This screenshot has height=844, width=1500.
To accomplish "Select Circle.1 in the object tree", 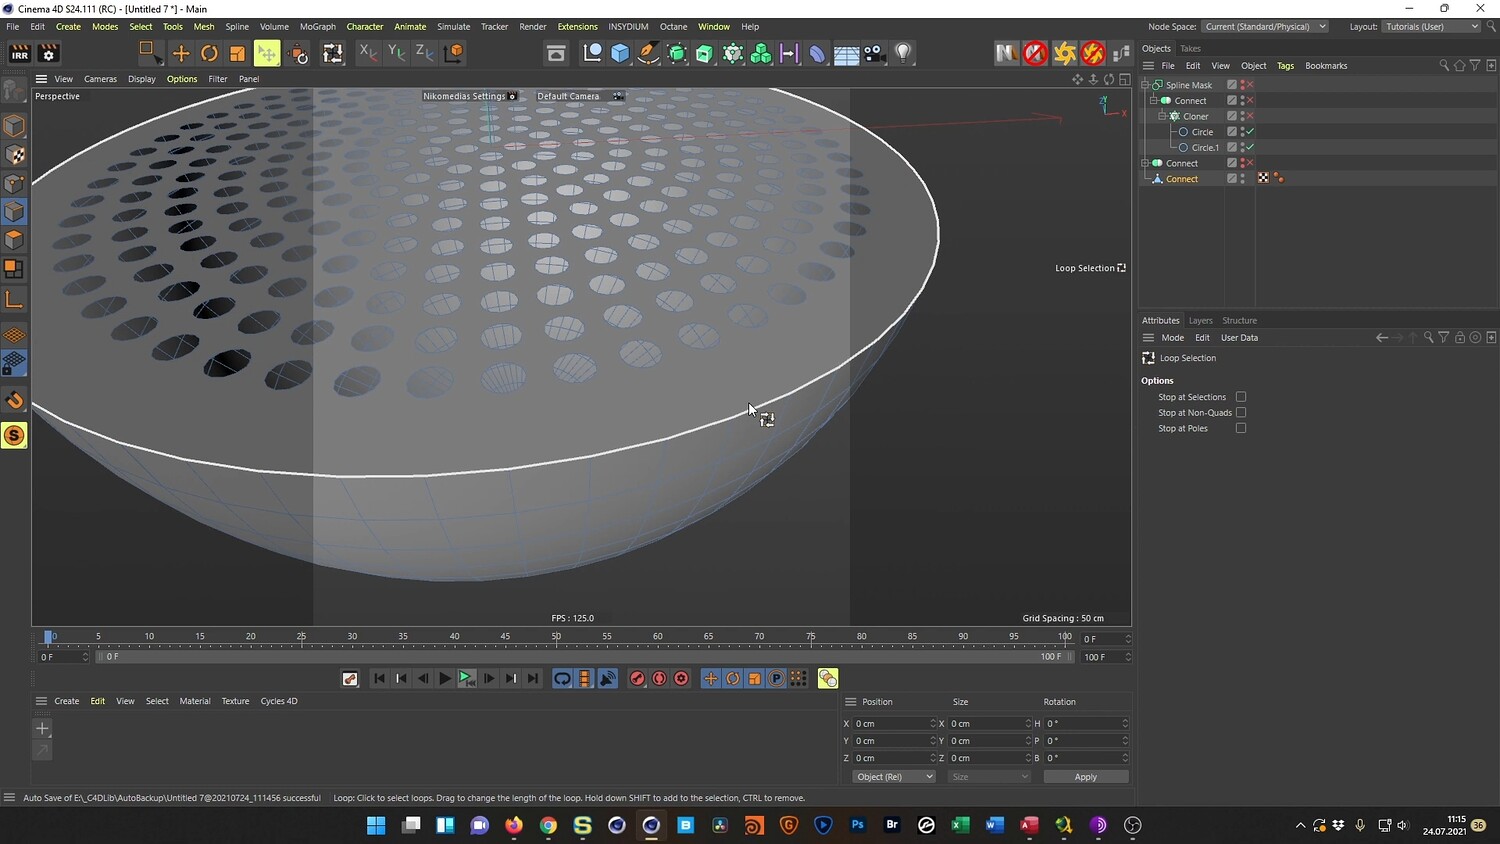I will [1205, 147].
